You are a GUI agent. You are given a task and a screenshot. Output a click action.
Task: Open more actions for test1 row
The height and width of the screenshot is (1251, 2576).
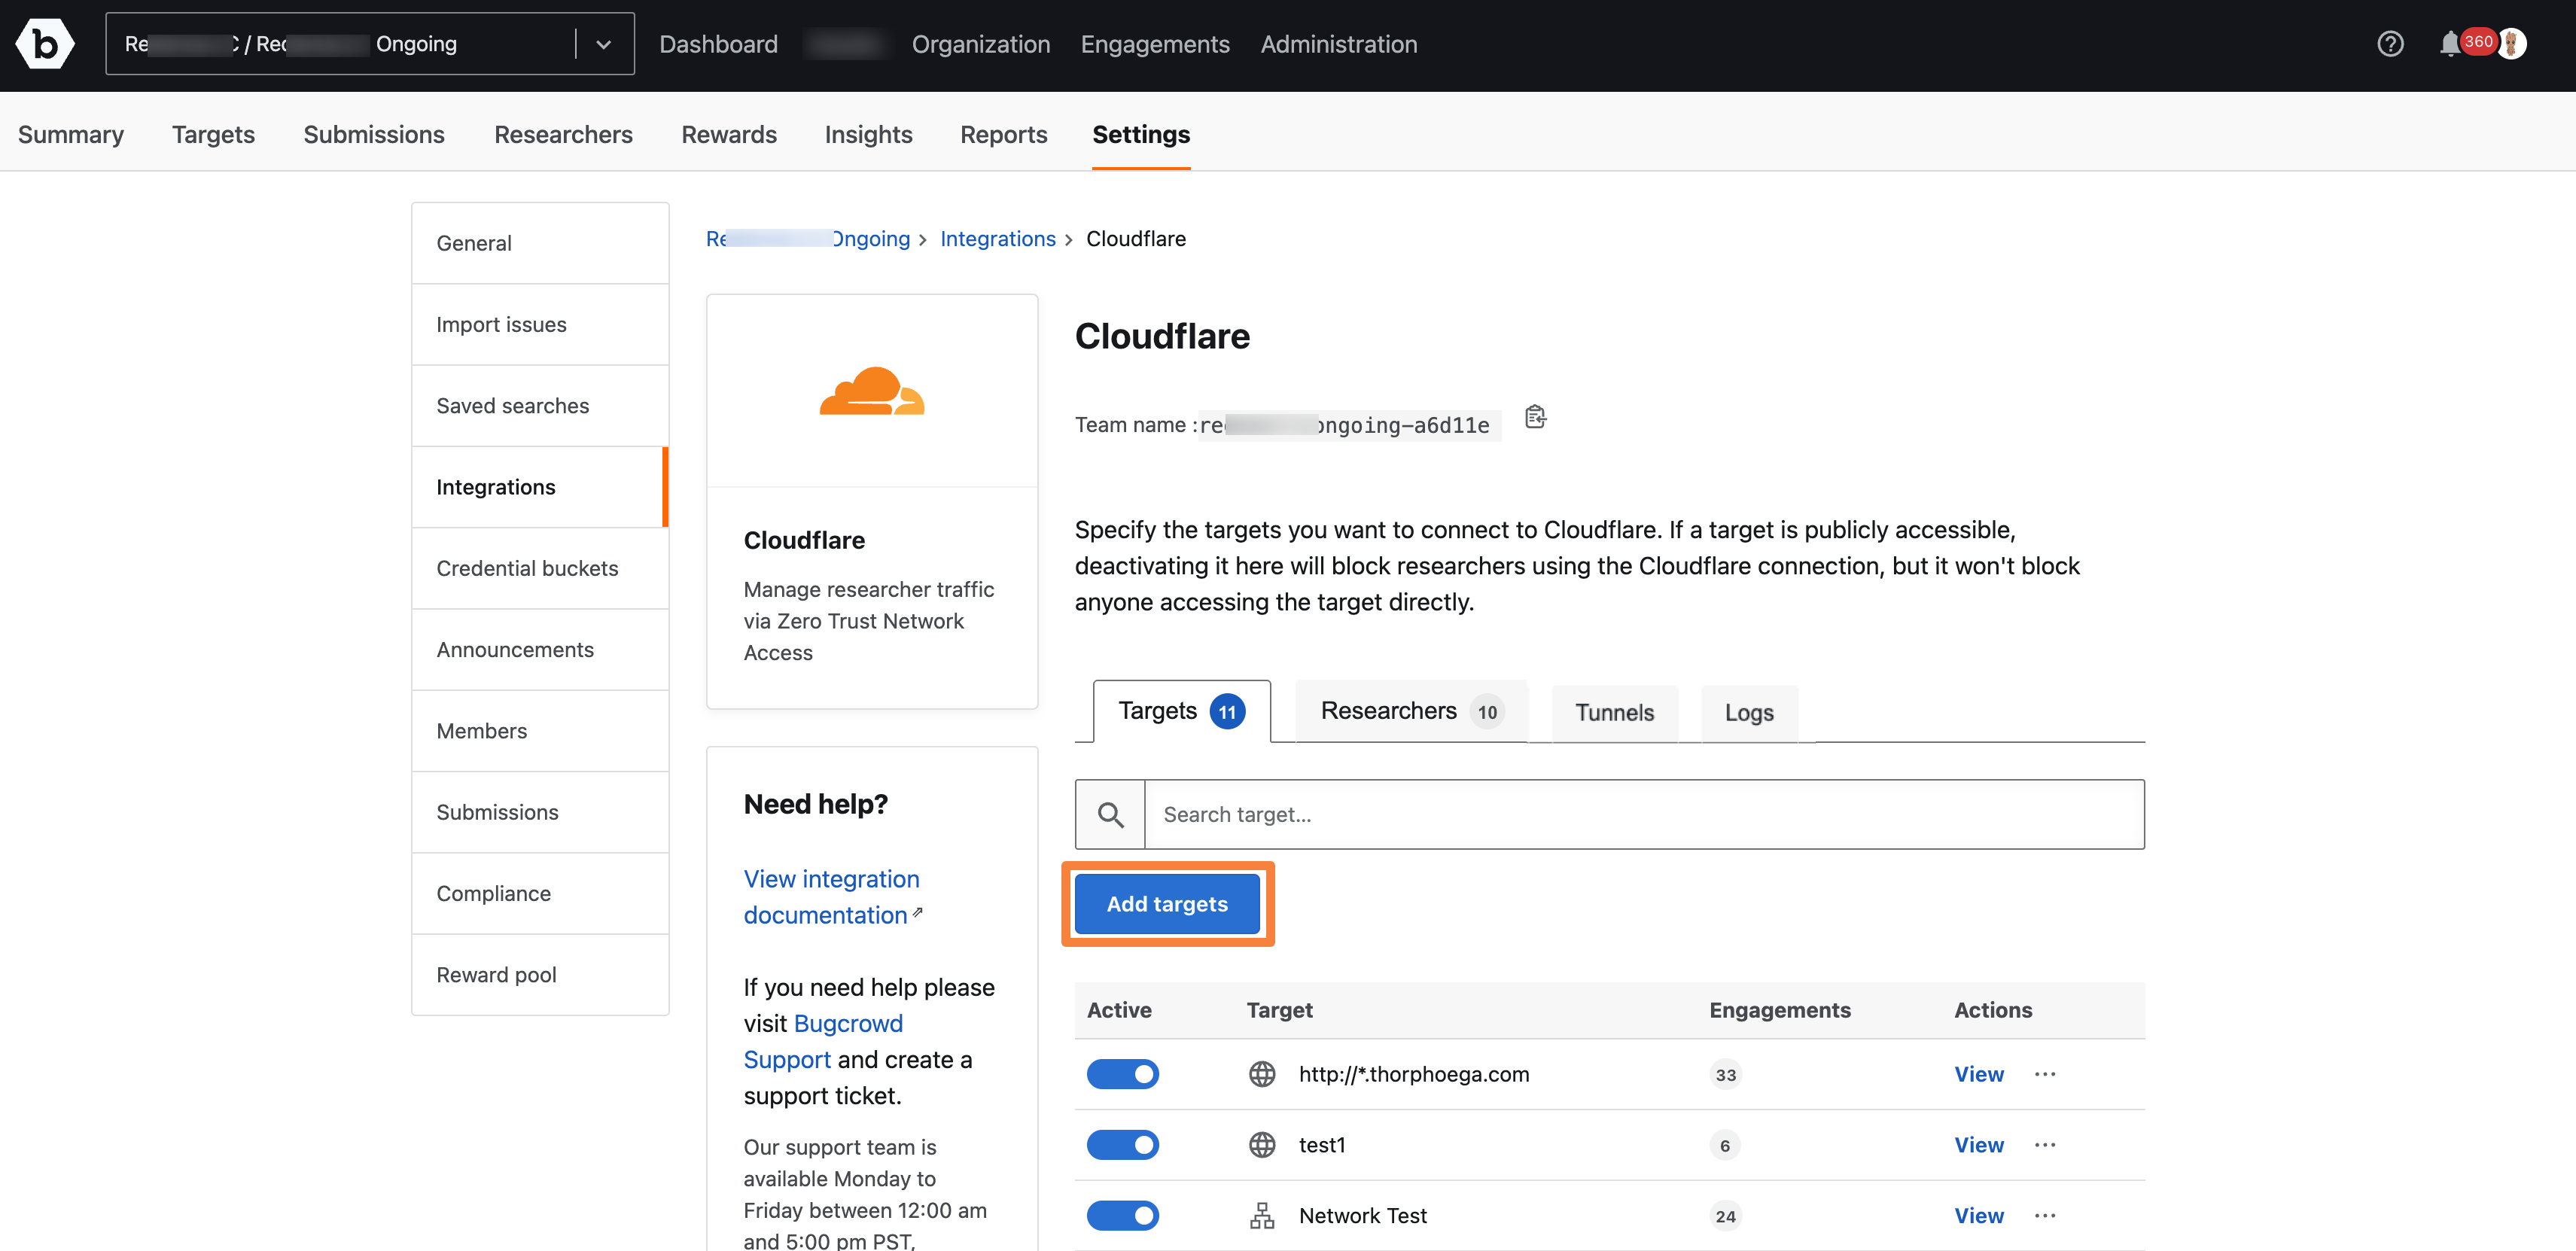tap(2045, 1145)
